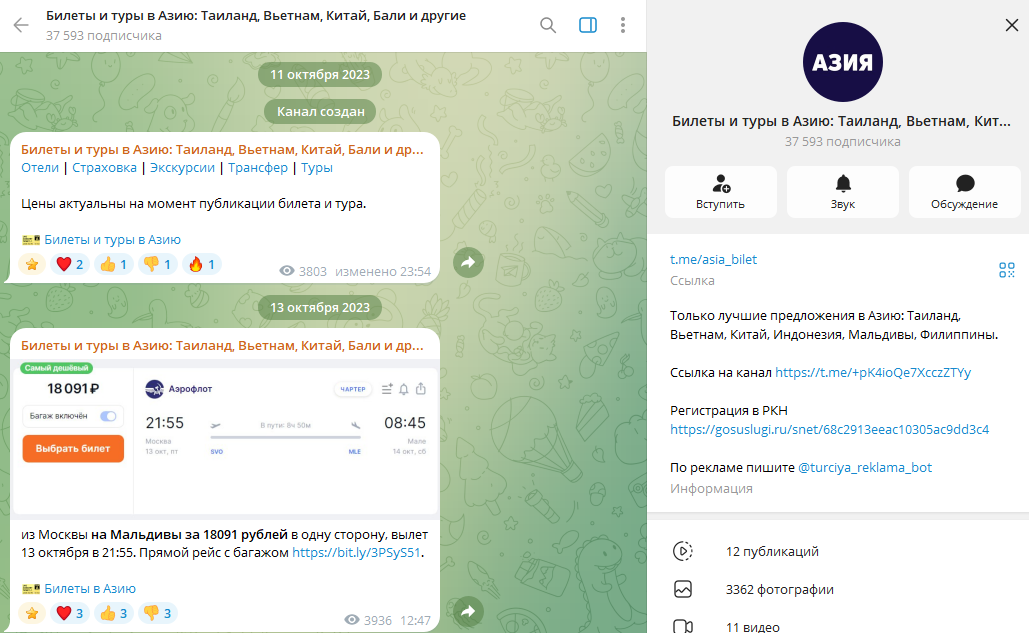Show QR code for channel link
The height and width of the screenshot is (633, 1029).
1006,270
